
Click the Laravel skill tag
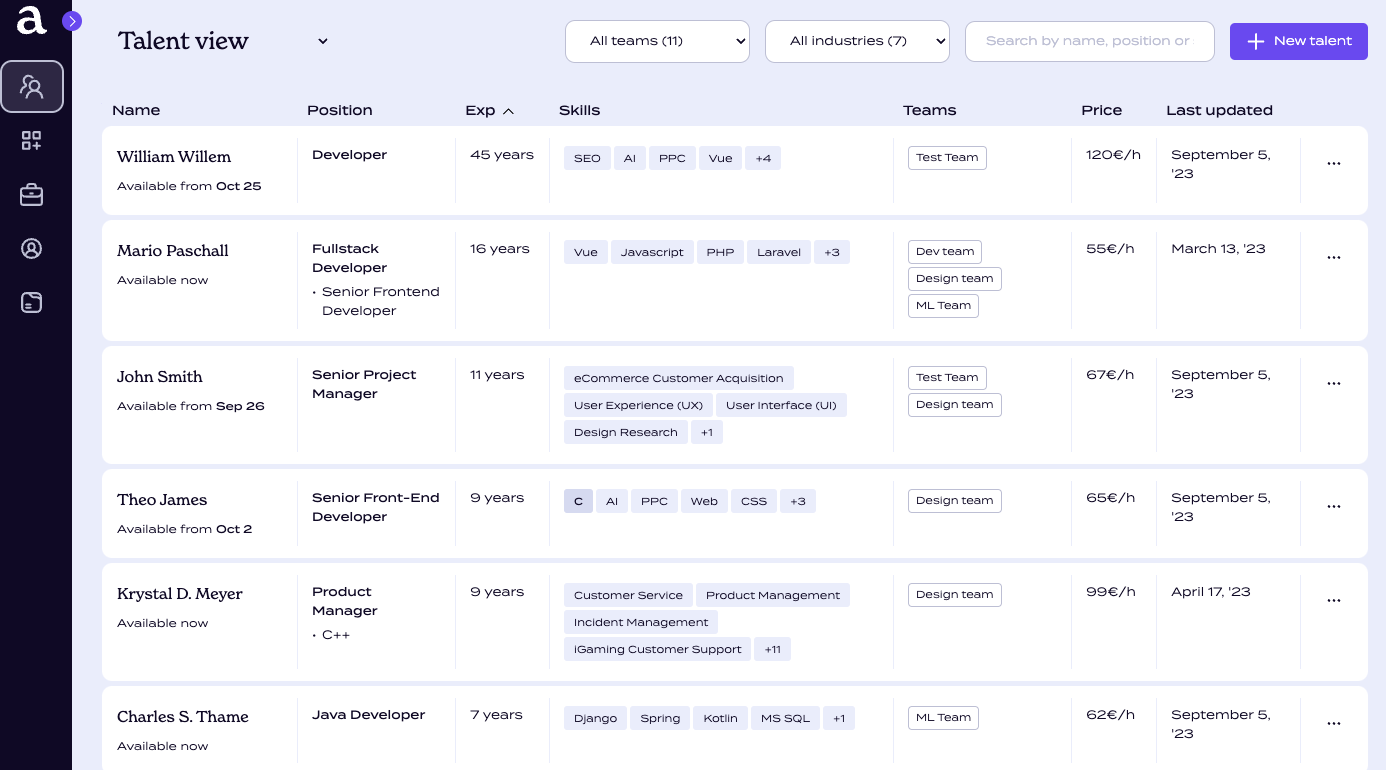click(779, 252)
